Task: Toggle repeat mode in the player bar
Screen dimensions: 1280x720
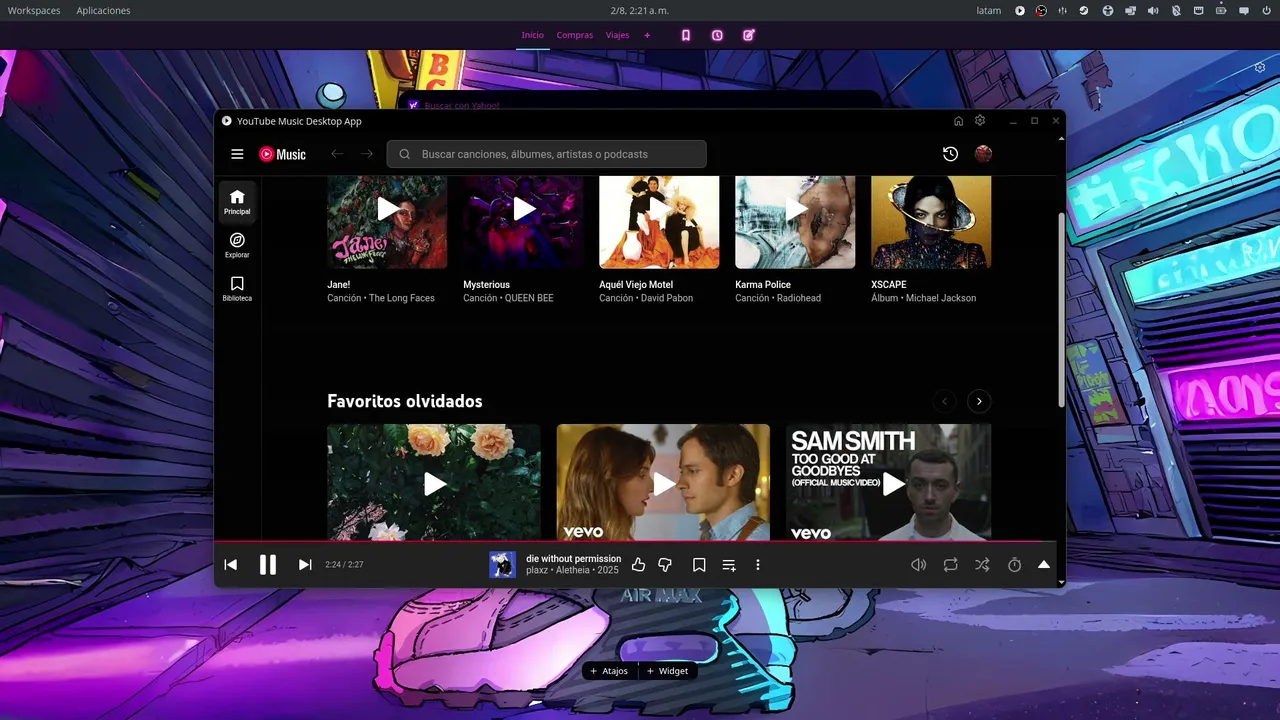Action: click(x=950, y=565)
